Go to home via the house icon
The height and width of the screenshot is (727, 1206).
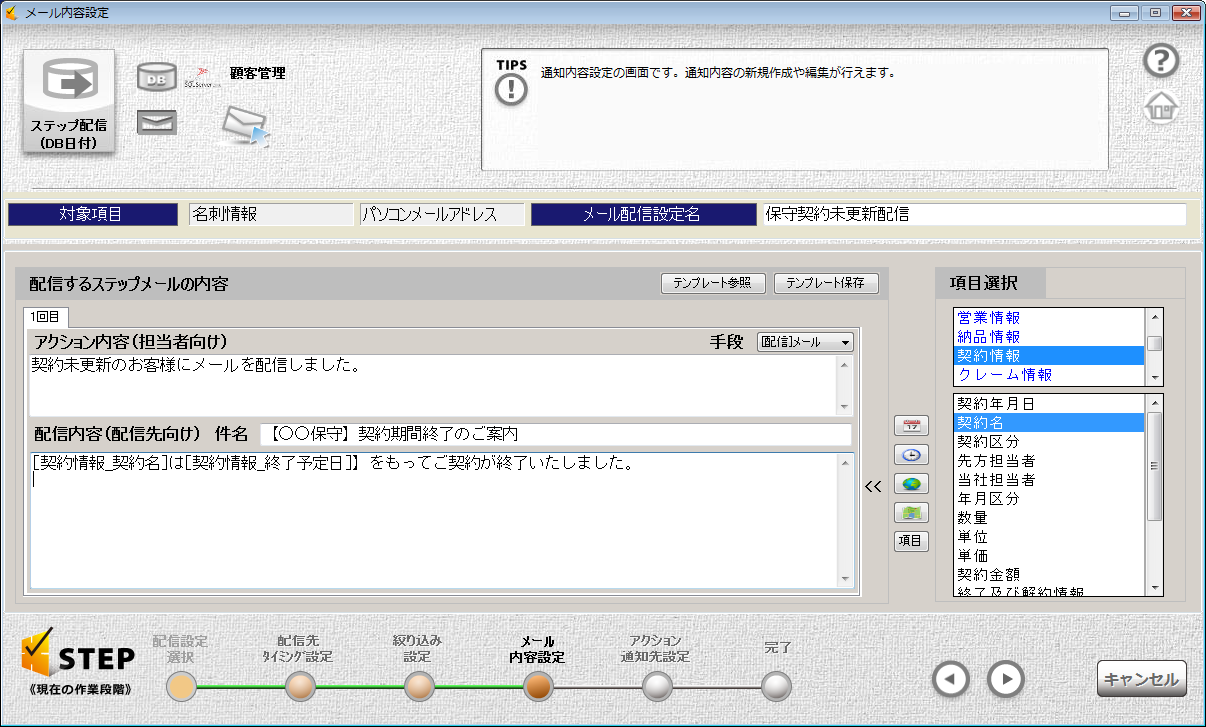(x=1161, y=107)
